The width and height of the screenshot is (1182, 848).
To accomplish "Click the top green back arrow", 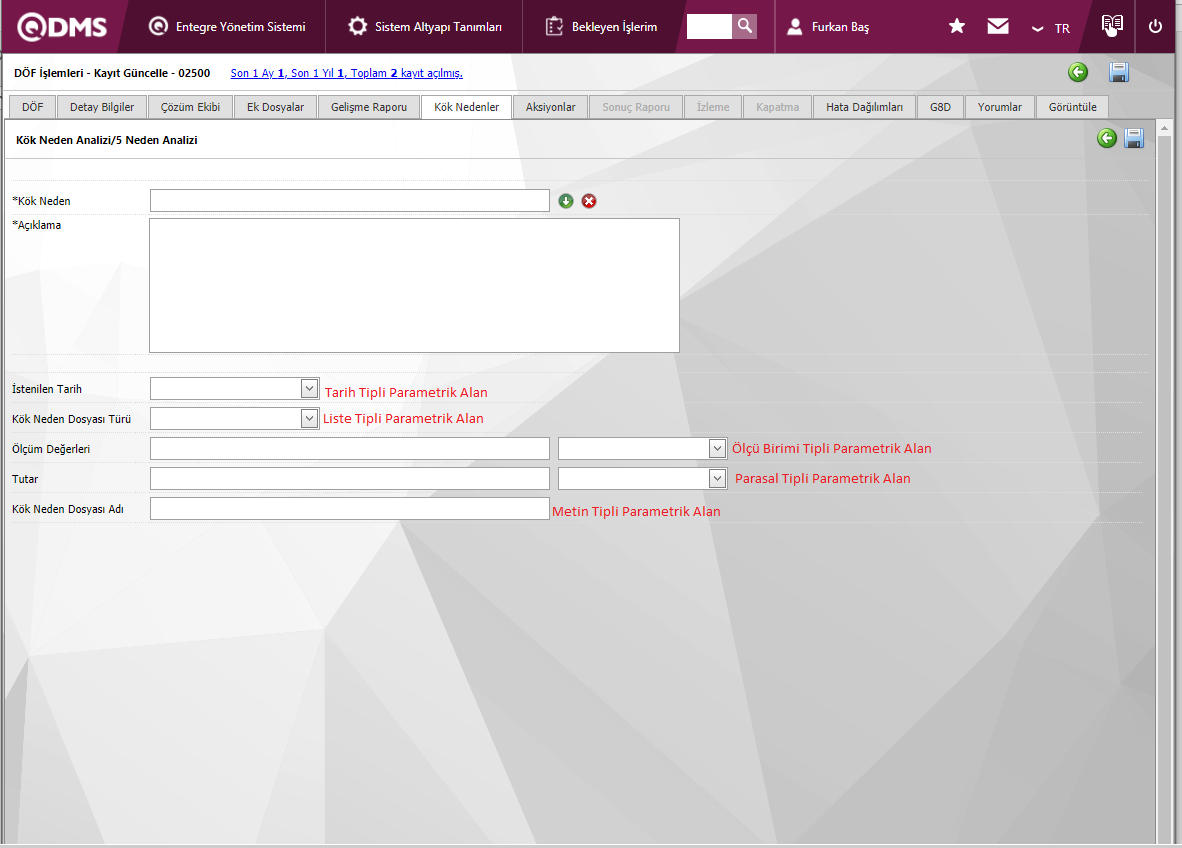I will click(x=1078, y=72).
